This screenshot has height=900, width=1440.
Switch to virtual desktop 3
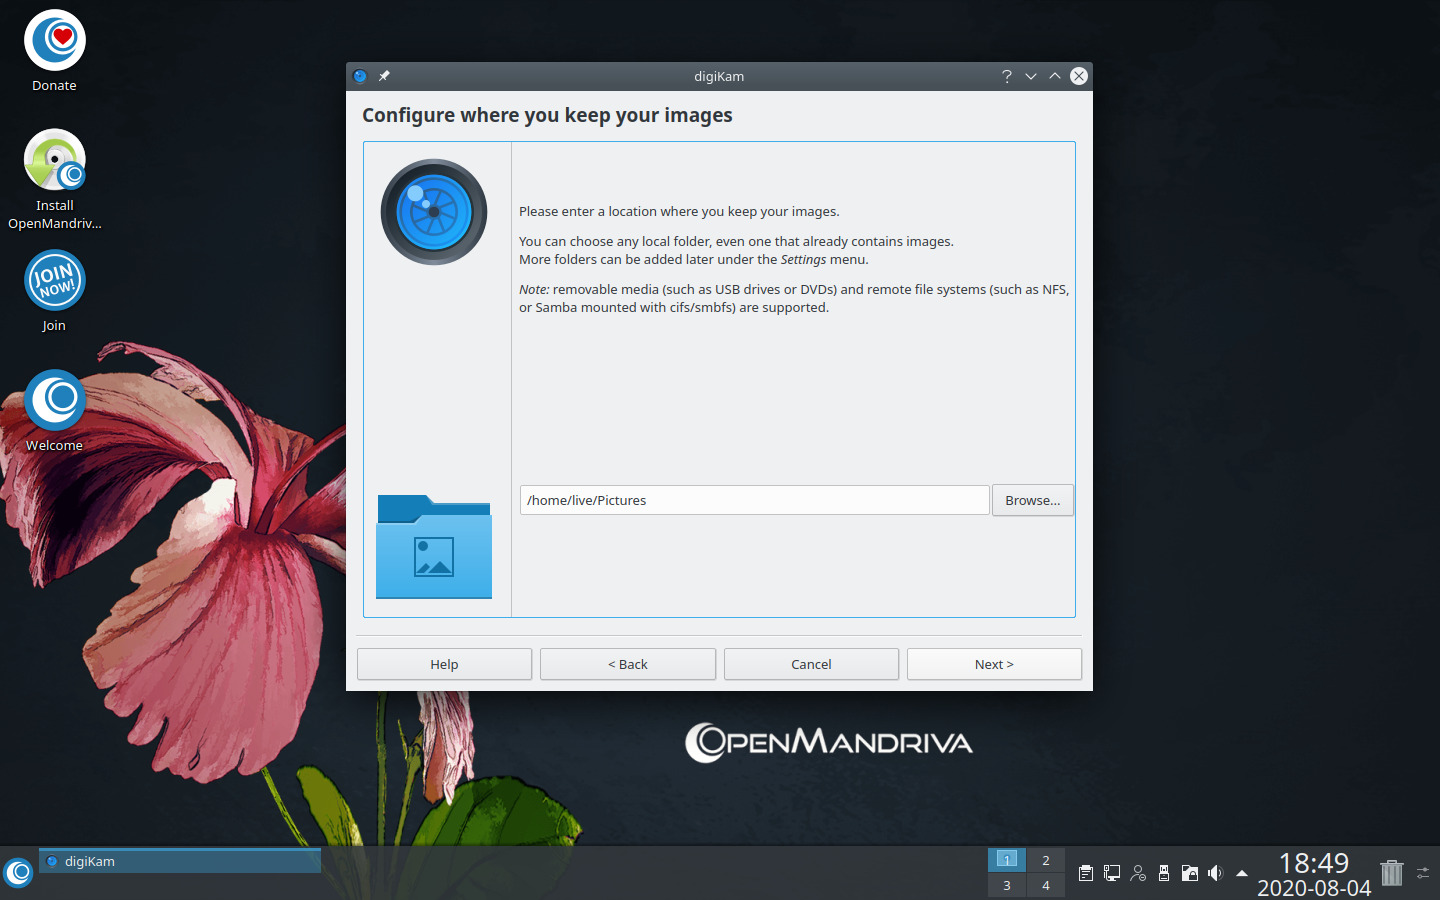pos(1007,885)
